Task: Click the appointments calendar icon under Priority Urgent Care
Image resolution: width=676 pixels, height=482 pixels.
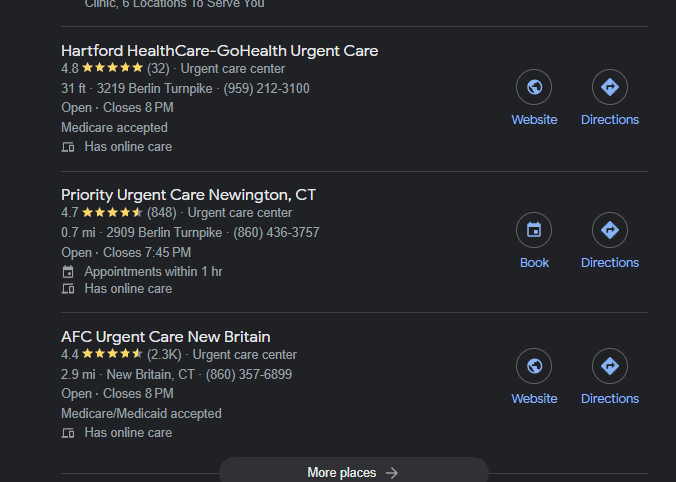Action: point(68,271)
